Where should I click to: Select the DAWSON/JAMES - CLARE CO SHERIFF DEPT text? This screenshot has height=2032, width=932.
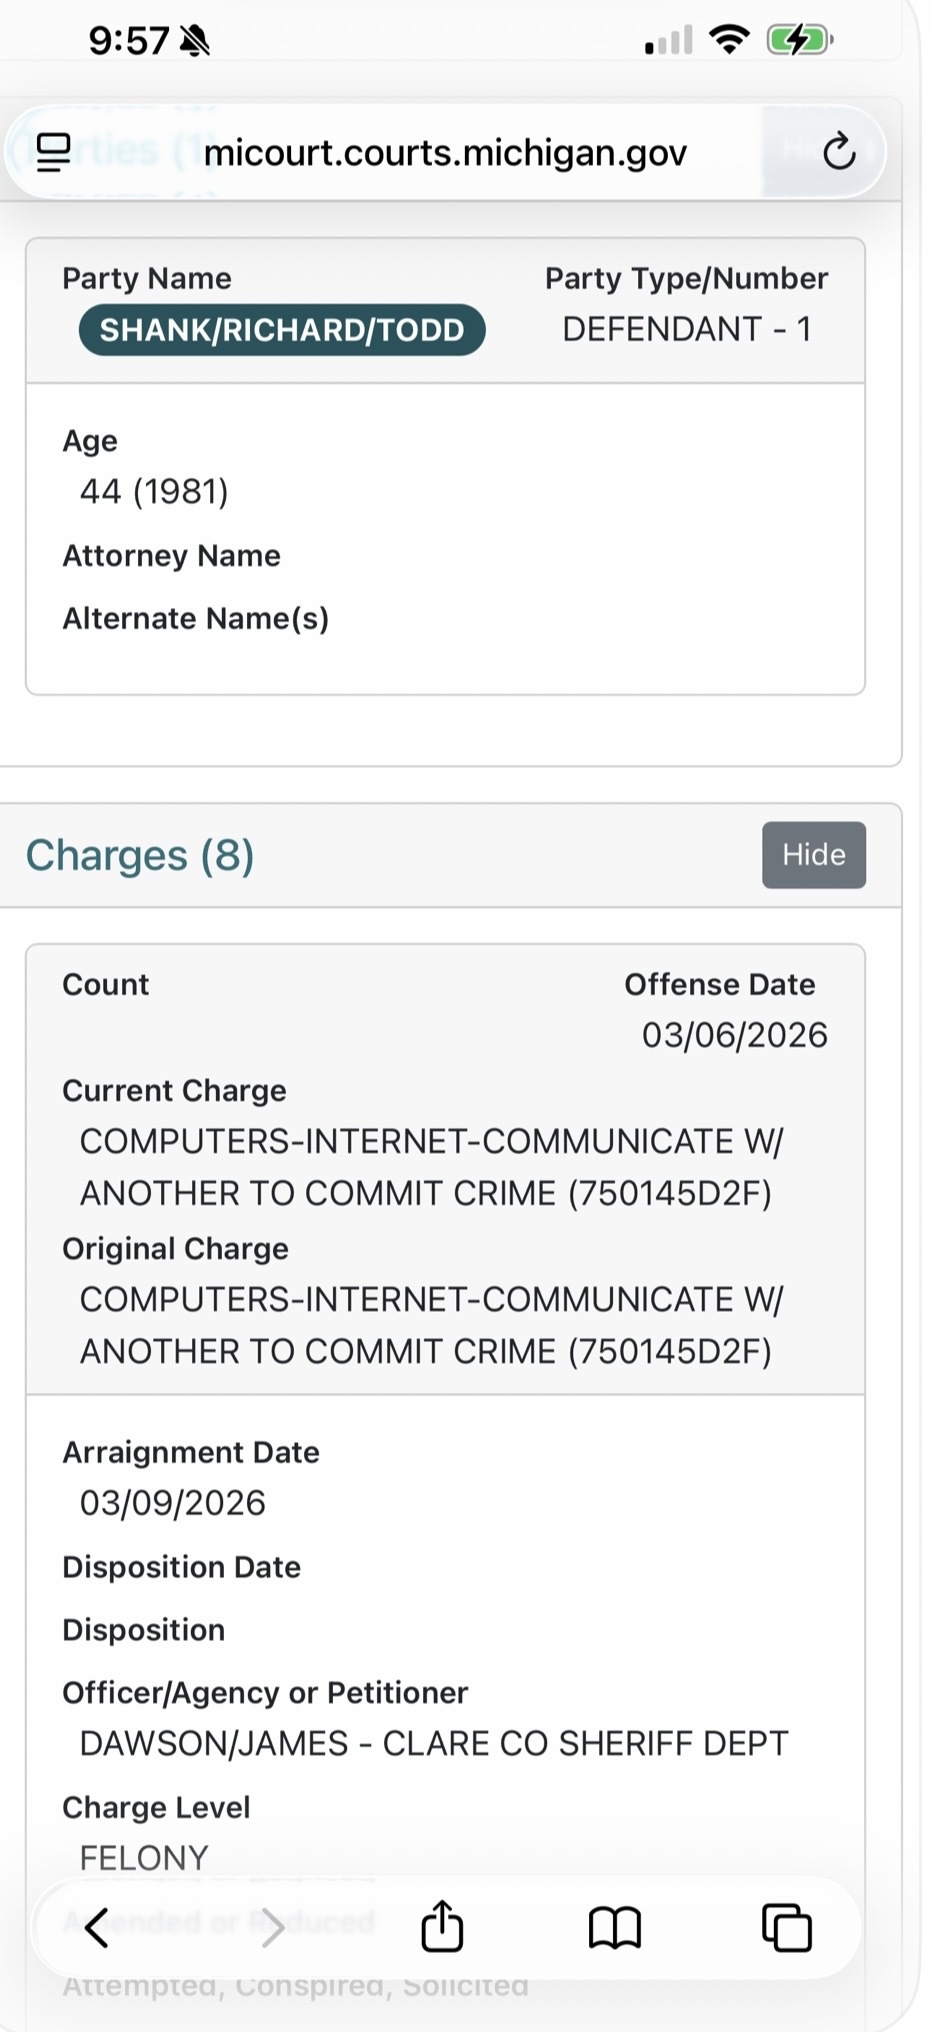tap(434, 1743)
